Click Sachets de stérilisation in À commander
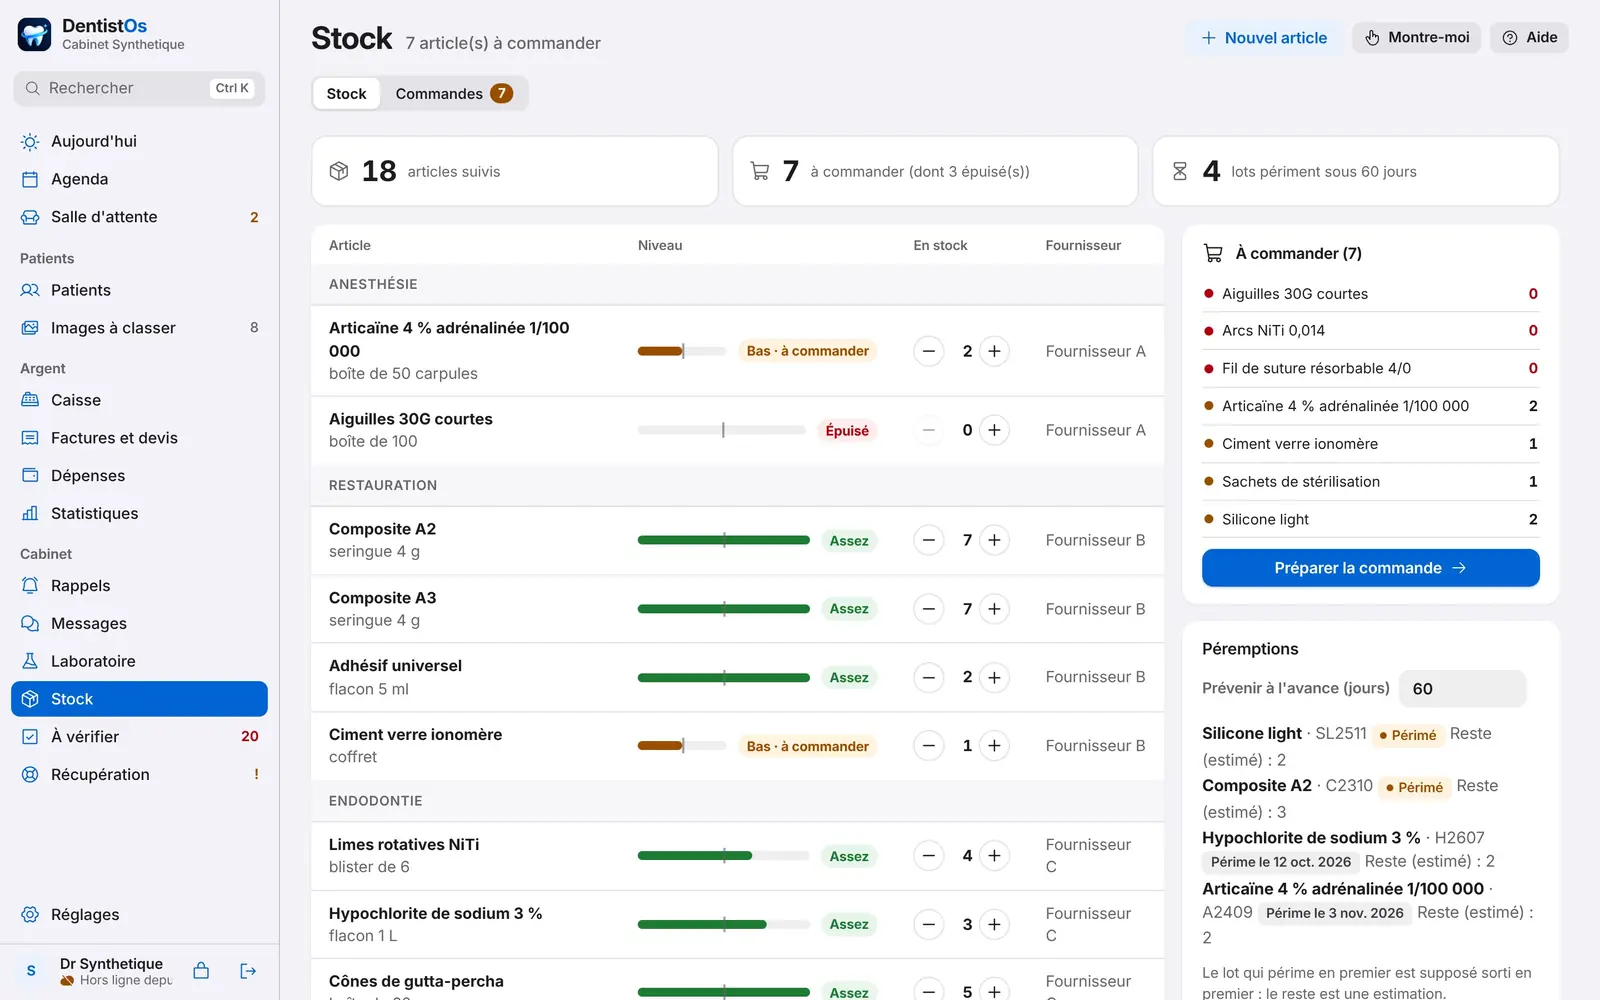The height and width of the screenshot is (1000, 1600). click(1370, 482)
